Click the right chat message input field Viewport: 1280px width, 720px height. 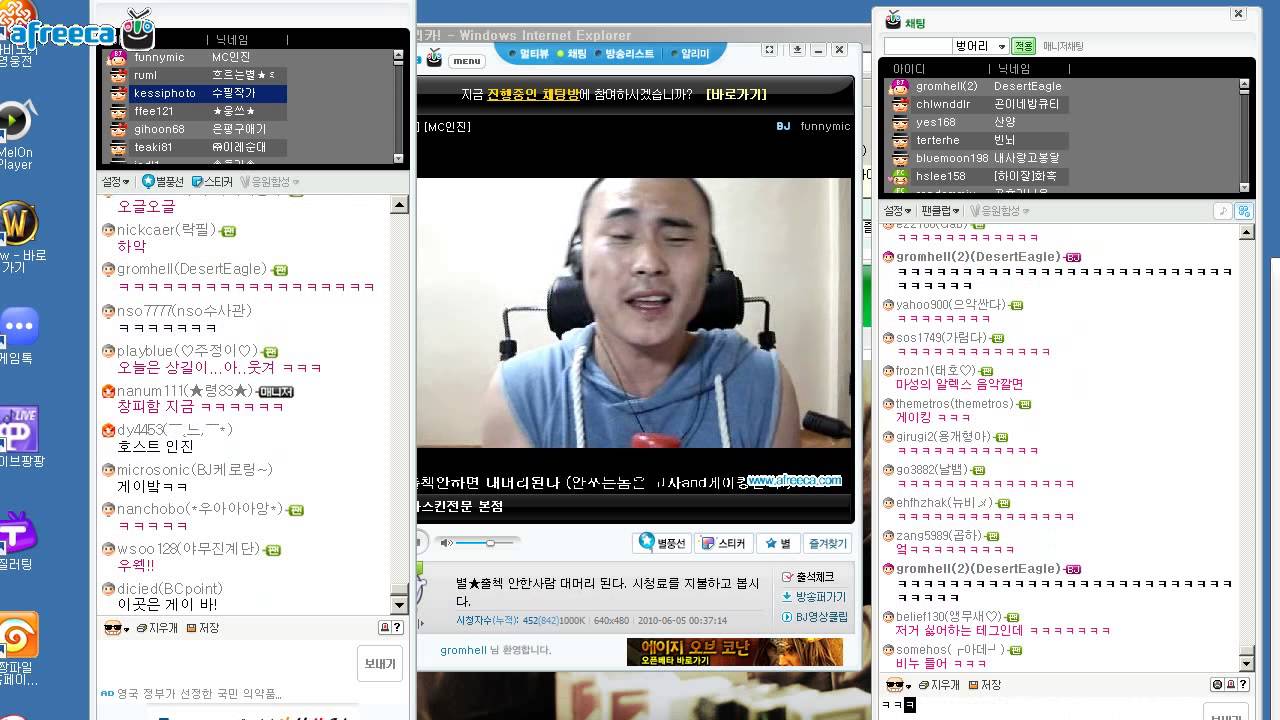(x=1040, y=705)
